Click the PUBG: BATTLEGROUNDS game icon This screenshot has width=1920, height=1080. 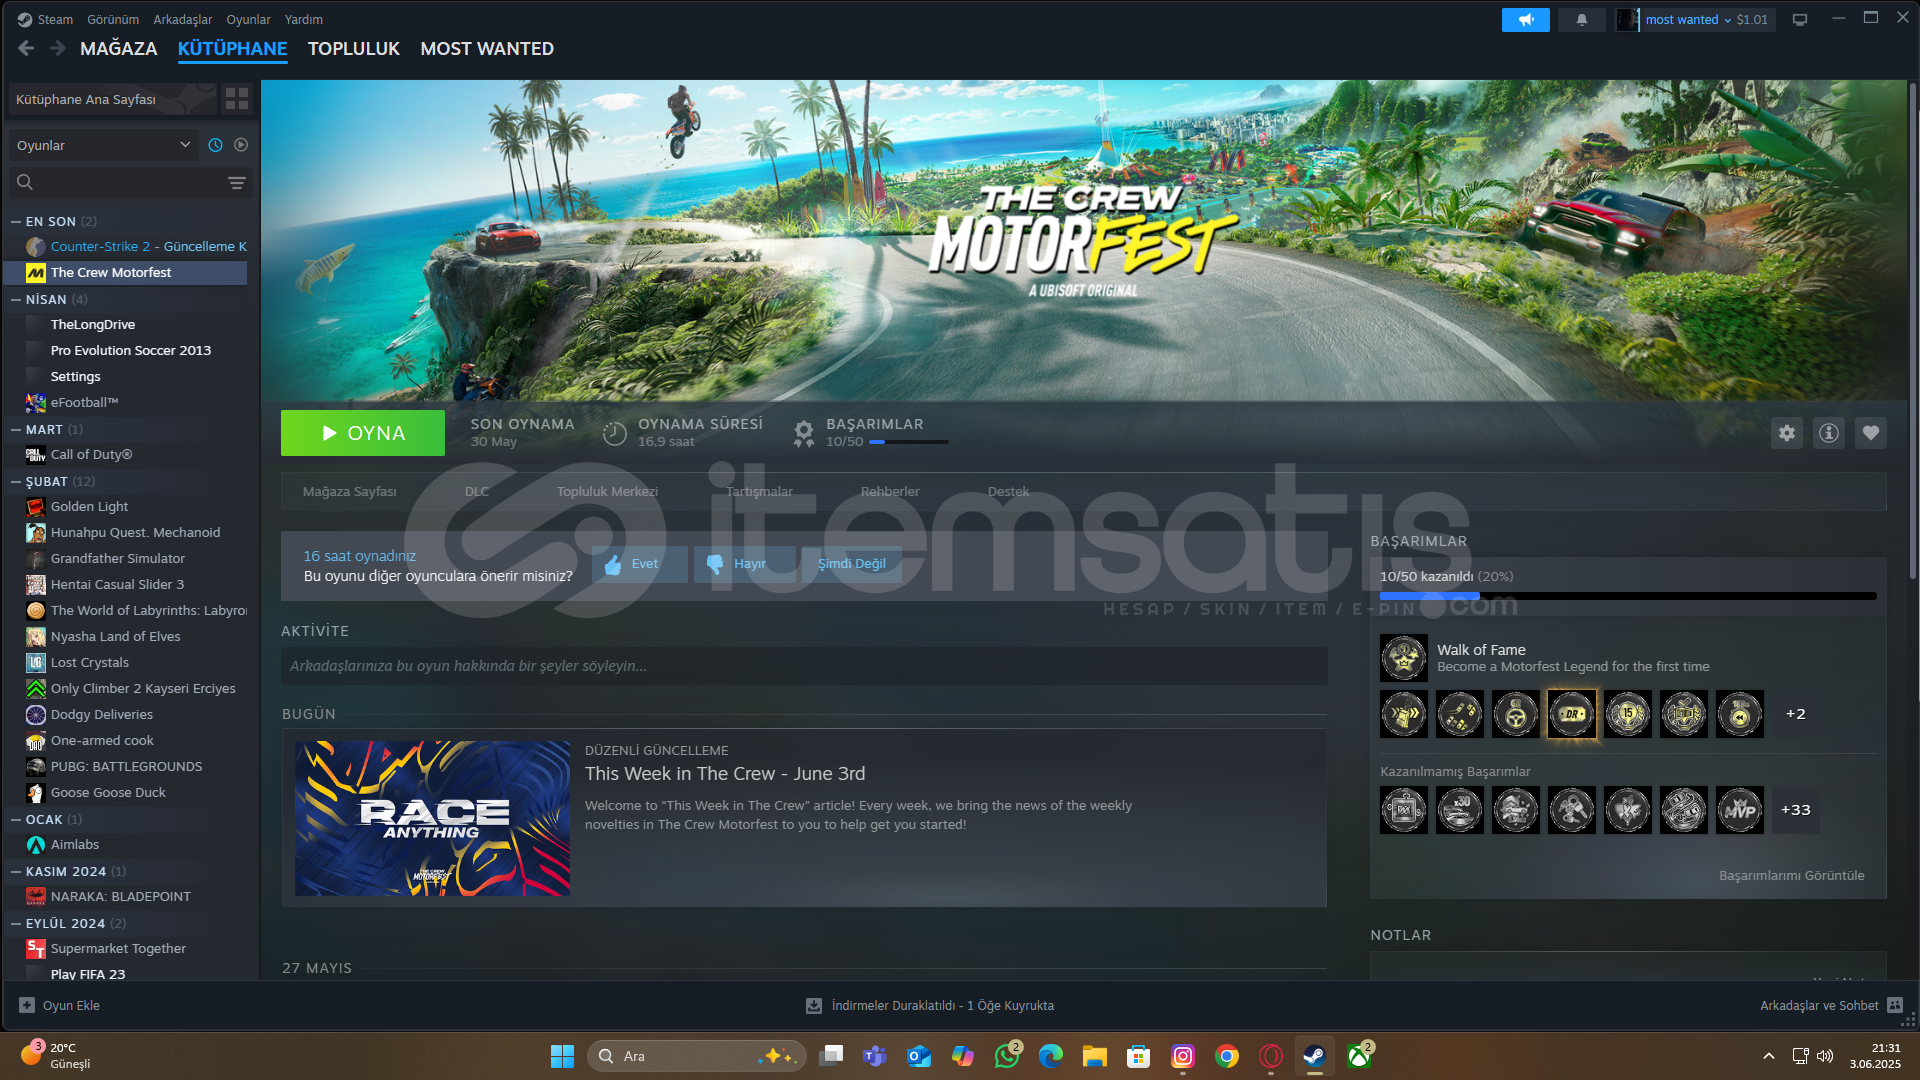(36, 767)
